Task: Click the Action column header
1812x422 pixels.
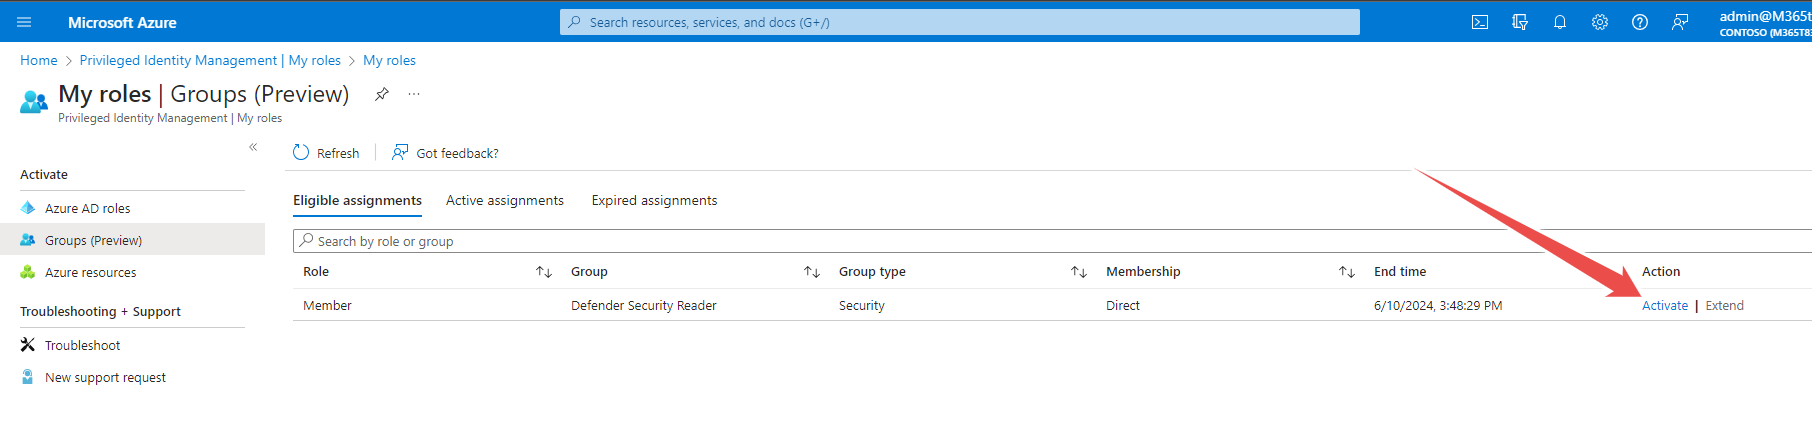Action: click(x=1661, y=272)
